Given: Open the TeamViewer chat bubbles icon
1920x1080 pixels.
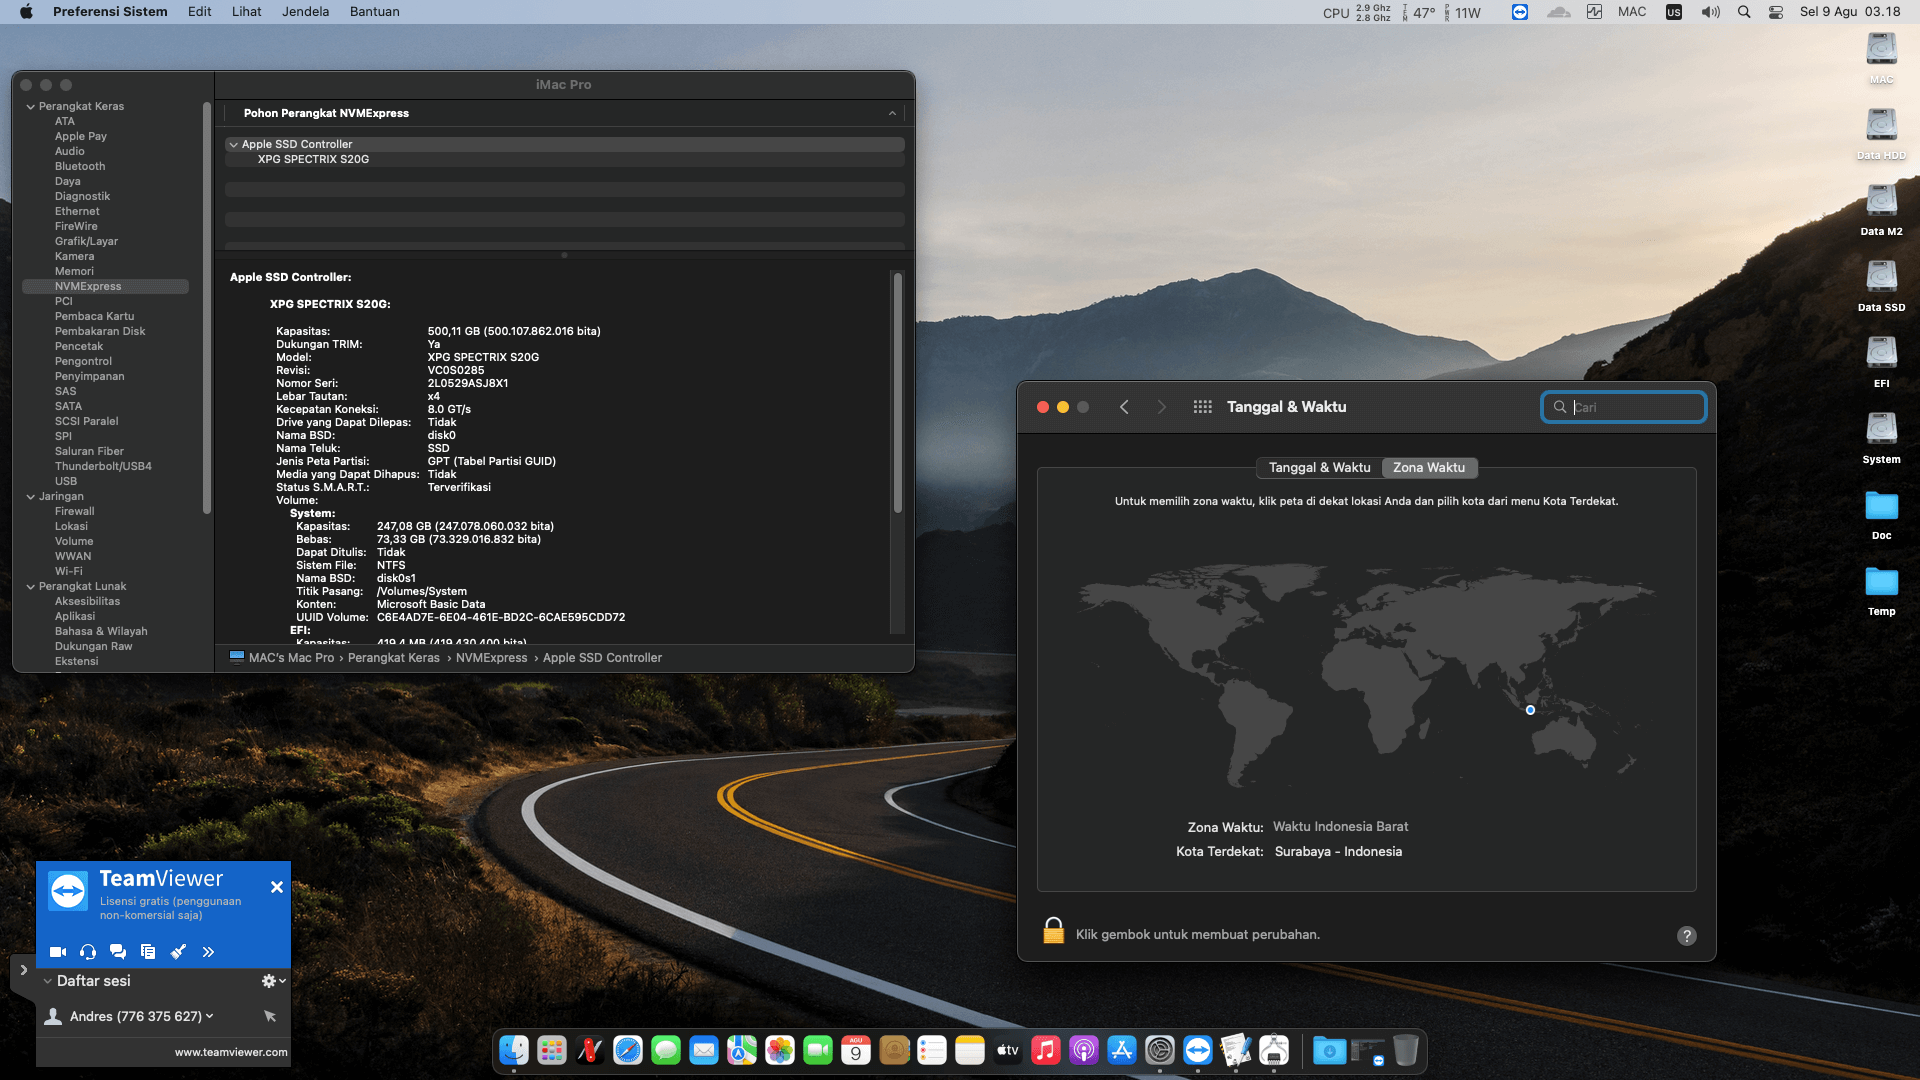Looking at the screenshot, I should pyautogui.click(x=118, y=952).
